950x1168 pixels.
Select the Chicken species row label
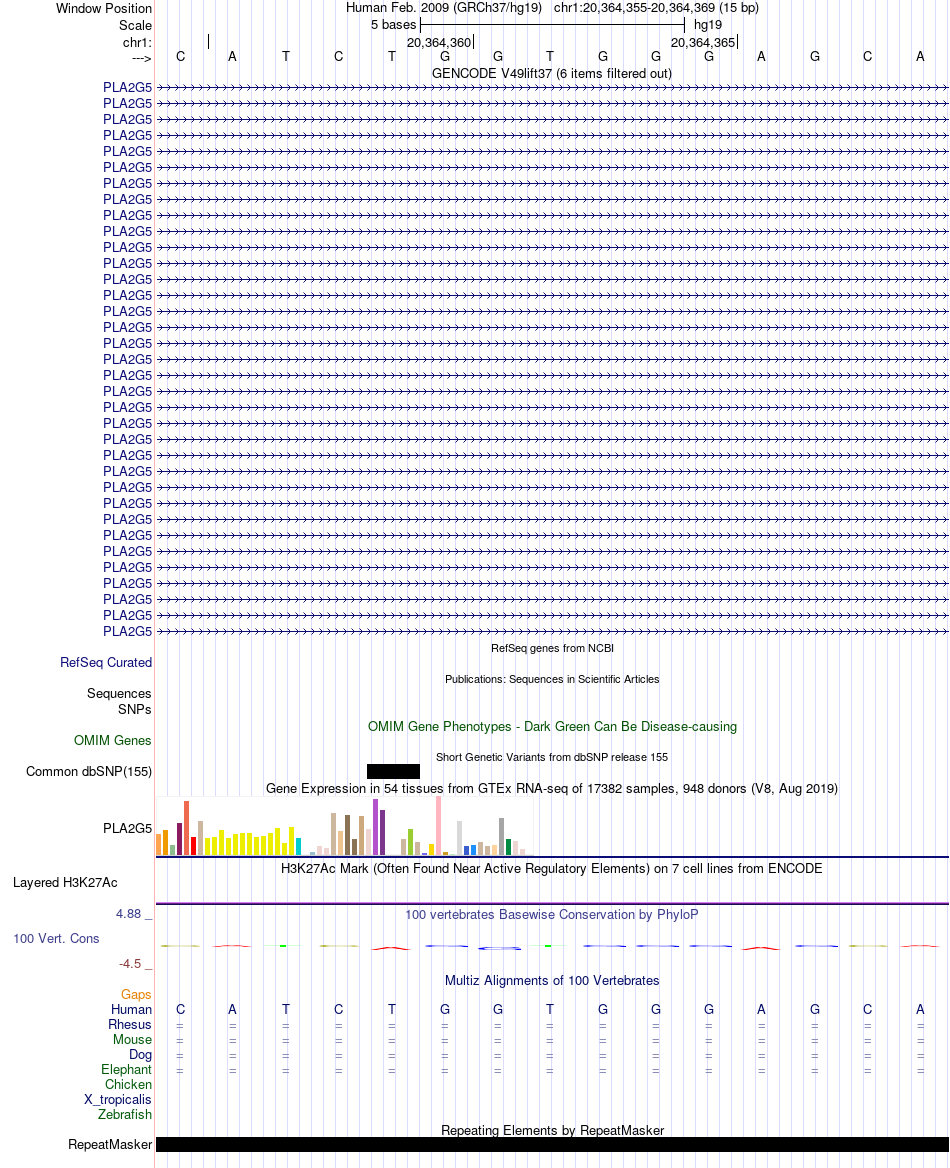click(128, 1085)
